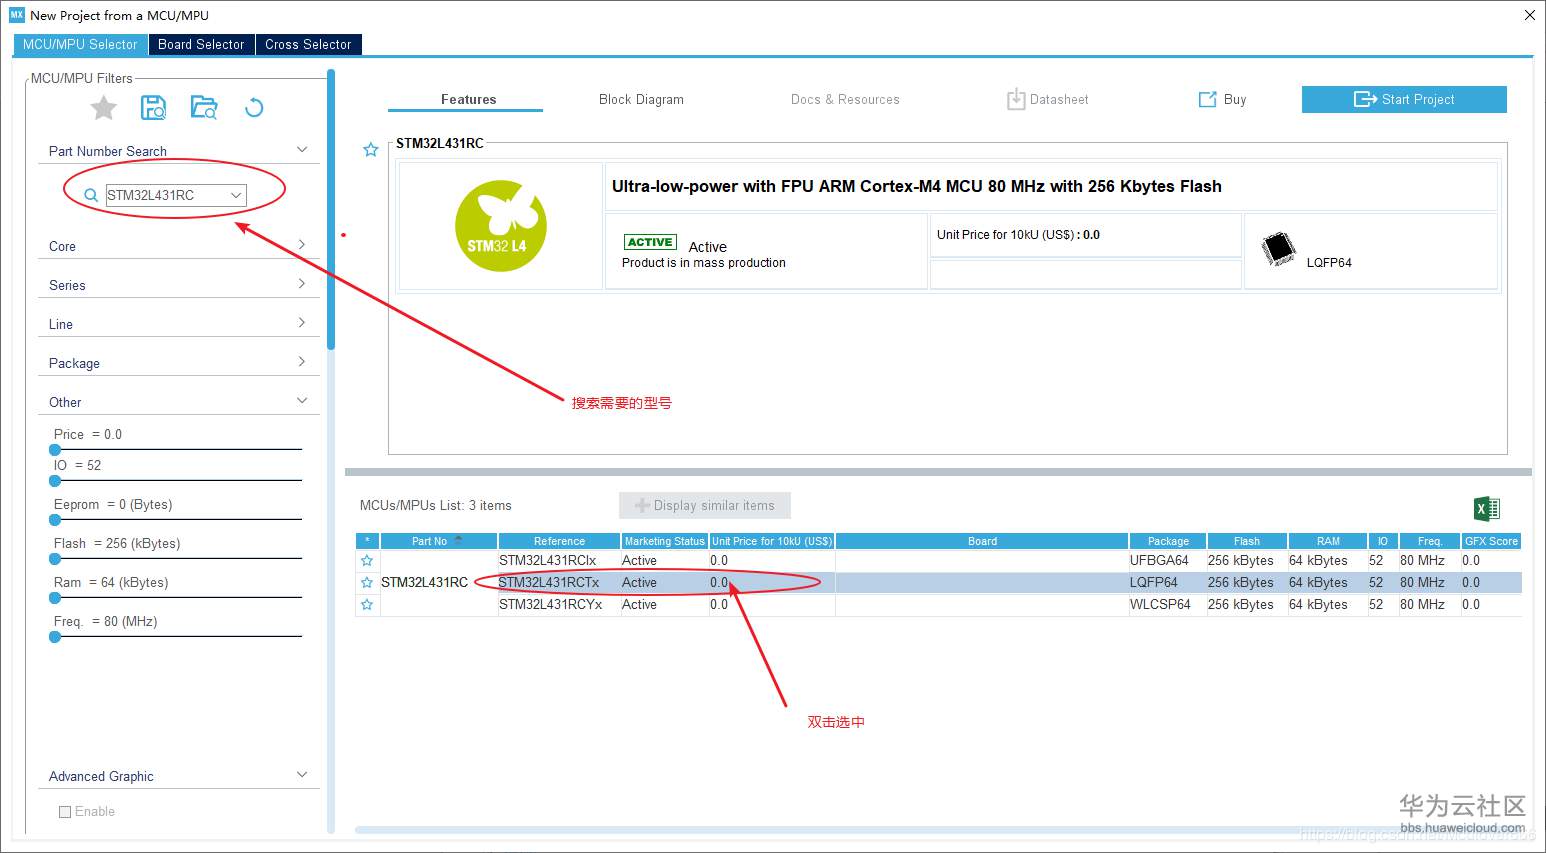Adjust the IO slider handle

(55, 481)
